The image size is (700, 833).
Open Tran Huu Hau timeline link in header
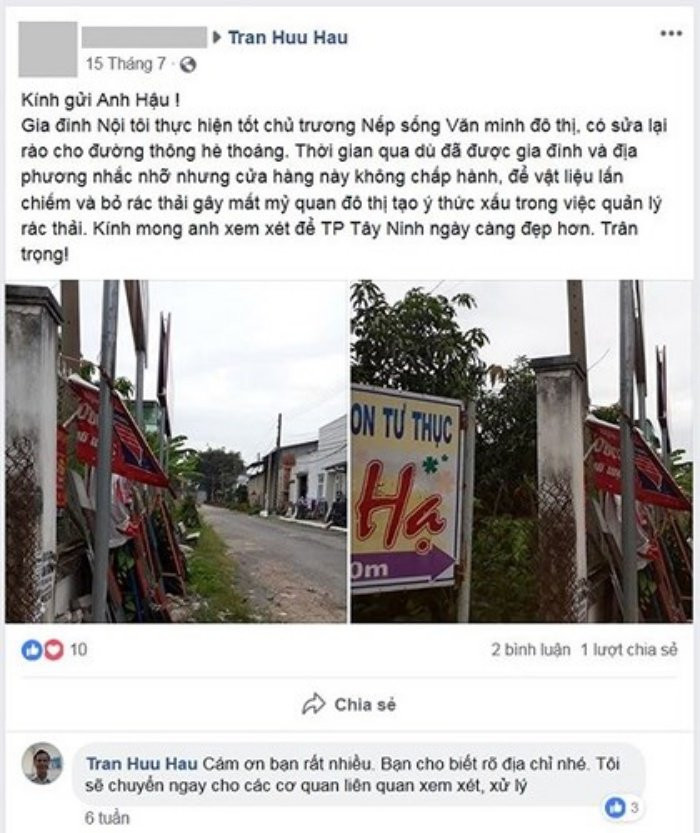(288, 37)
